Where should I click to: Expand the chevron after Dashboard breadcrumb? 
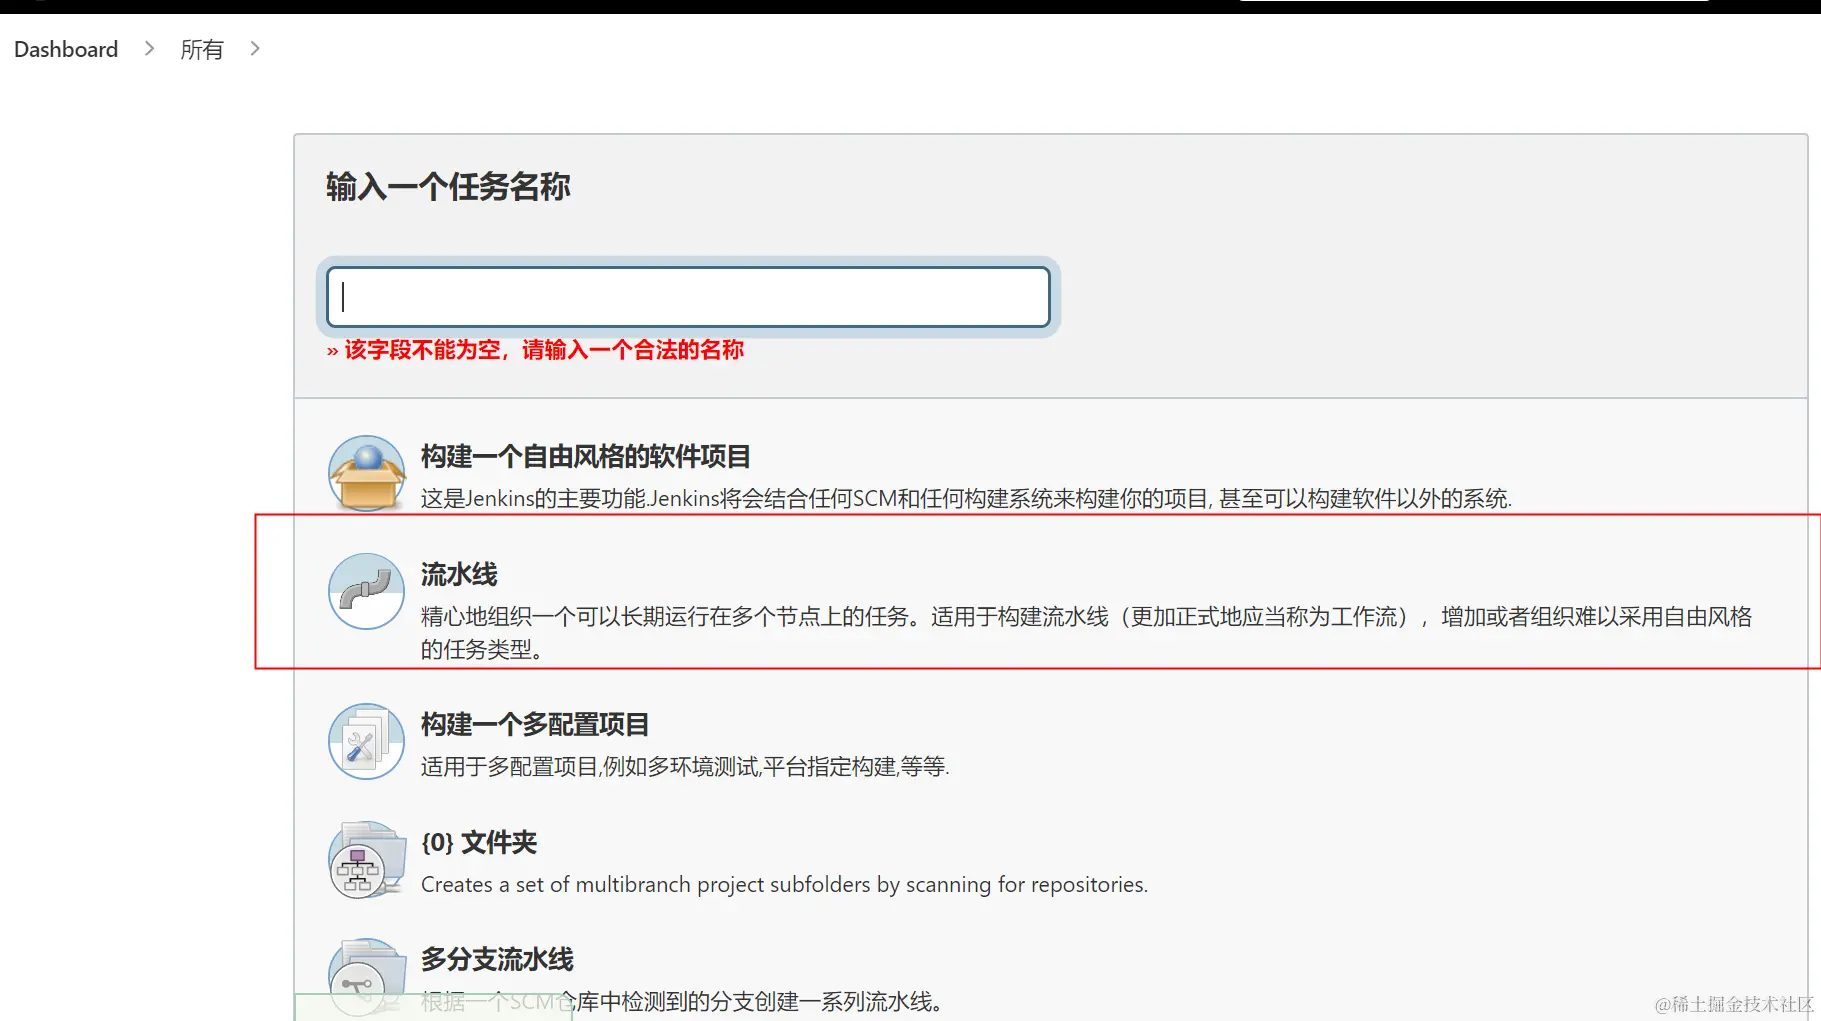149,48
